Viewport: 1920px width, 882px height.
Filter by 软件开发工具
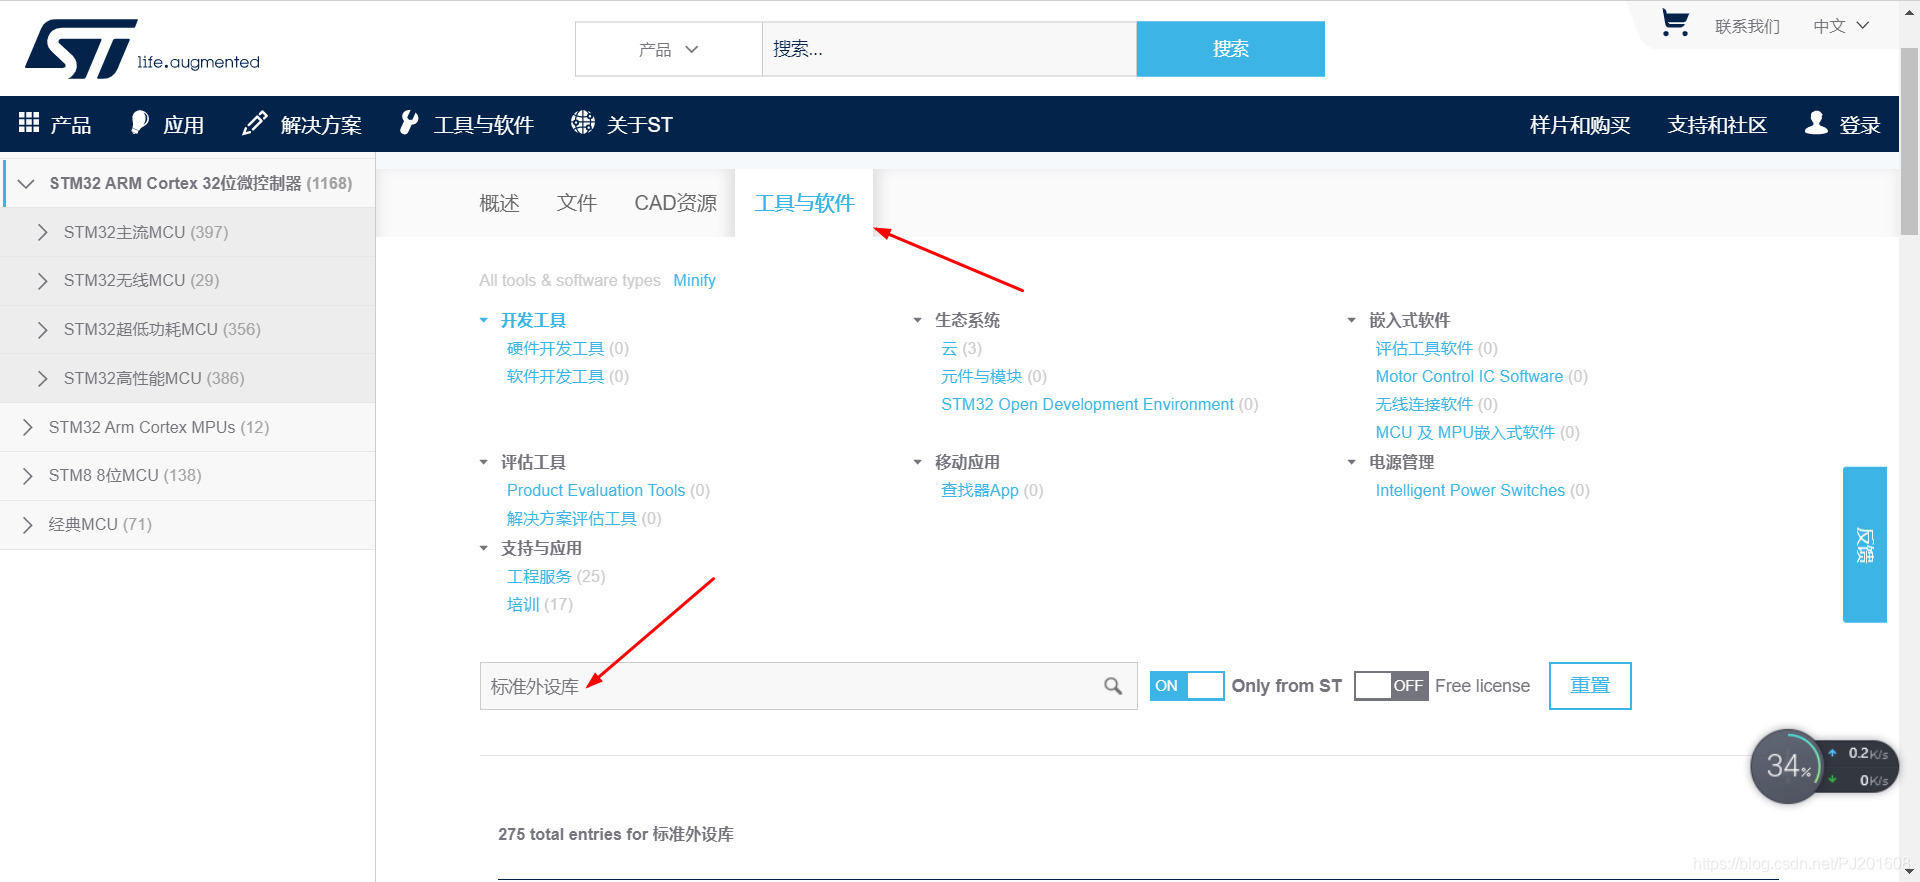(x=555, y=376)
